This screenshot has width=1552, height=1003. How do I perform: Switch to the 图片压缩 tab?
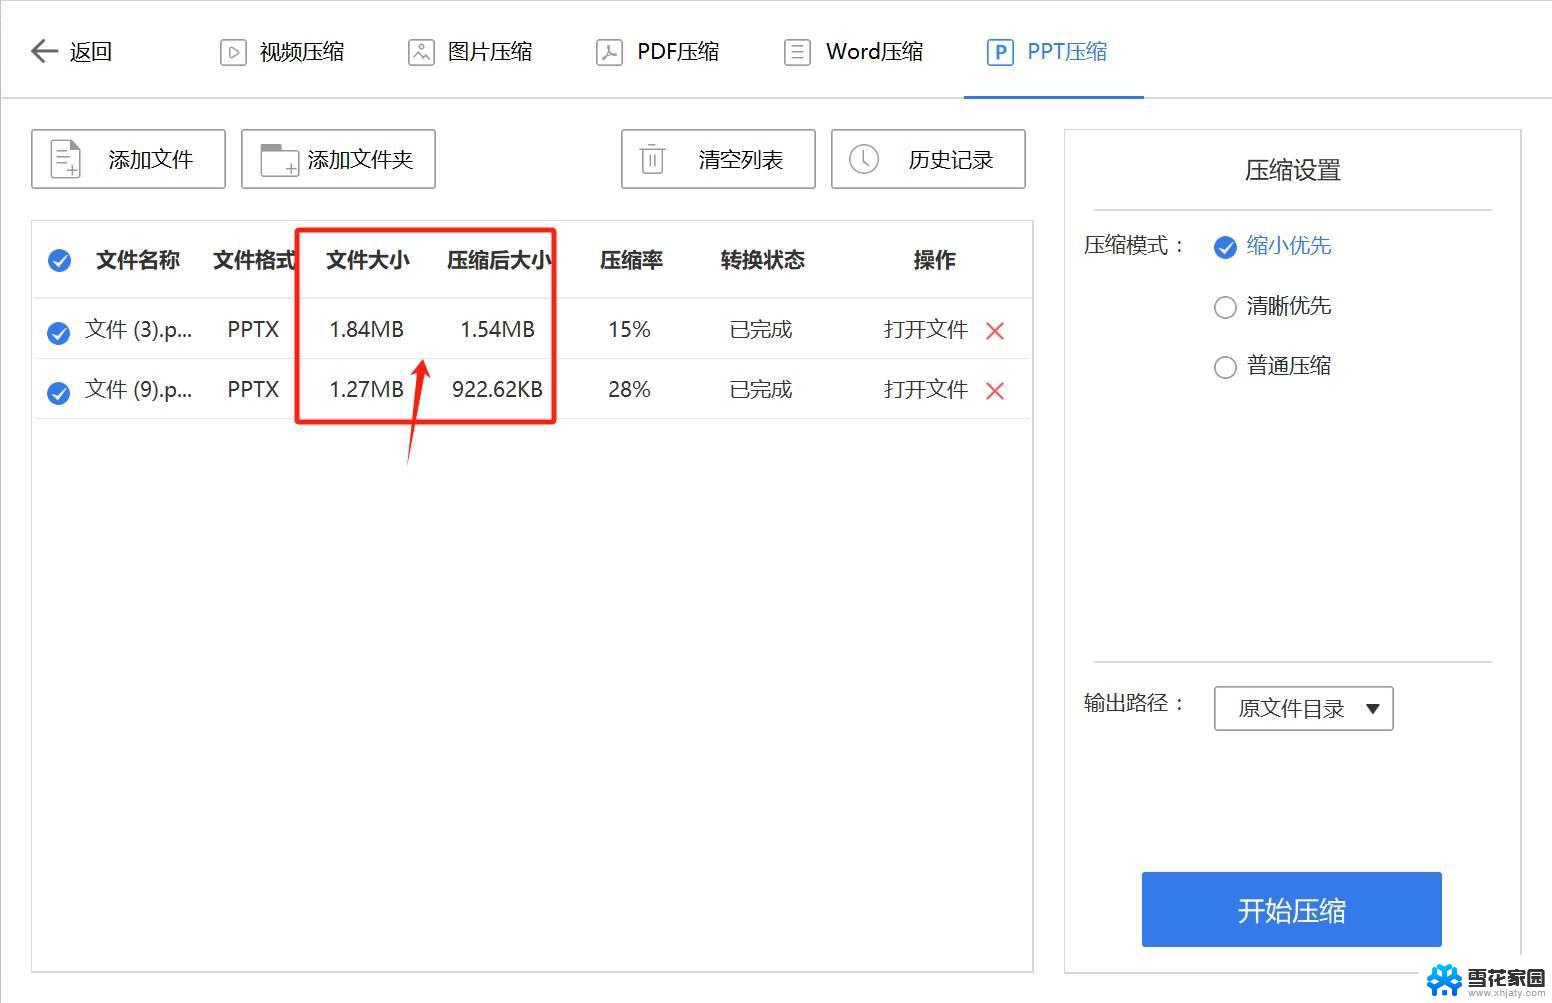(470, 52)
